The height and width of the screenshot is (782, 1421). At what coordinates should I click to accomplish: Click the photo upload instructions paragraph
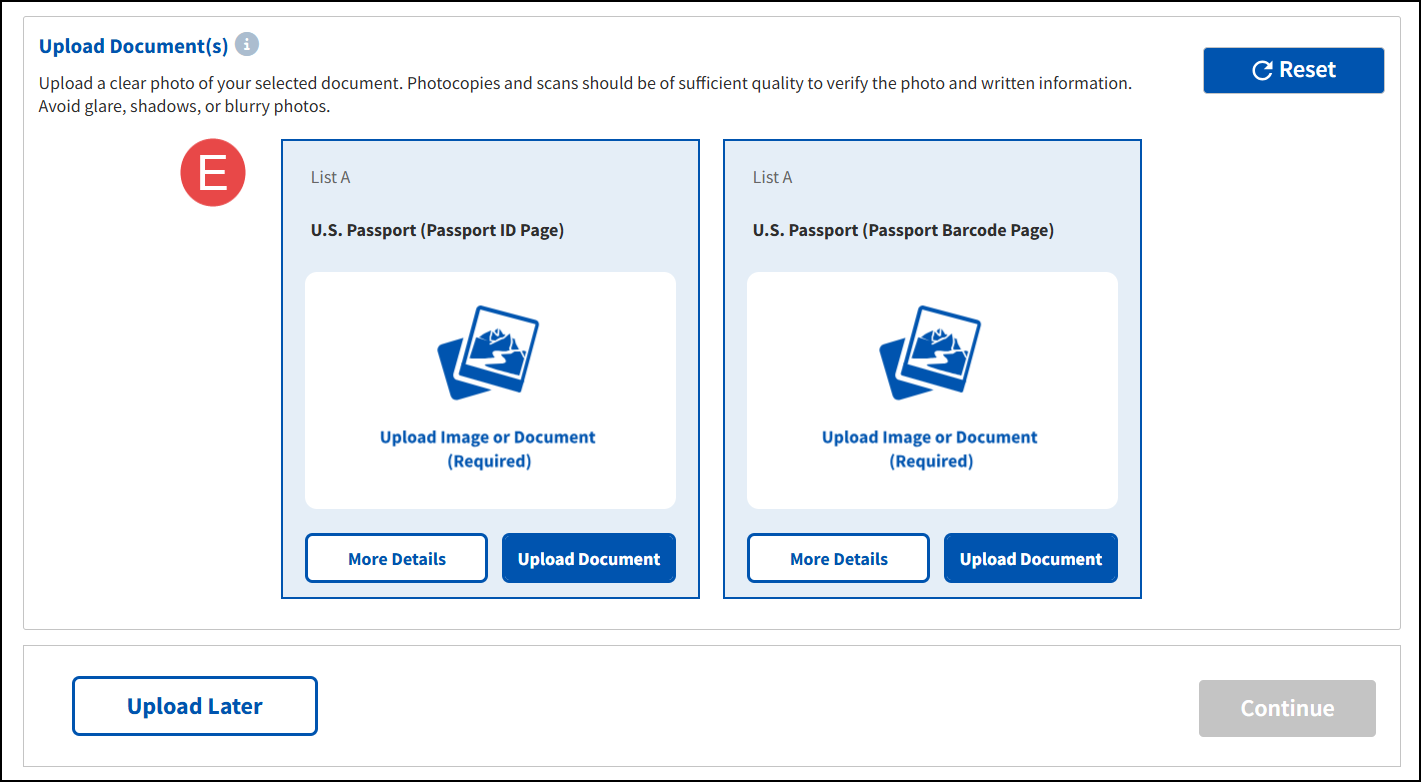585,94
